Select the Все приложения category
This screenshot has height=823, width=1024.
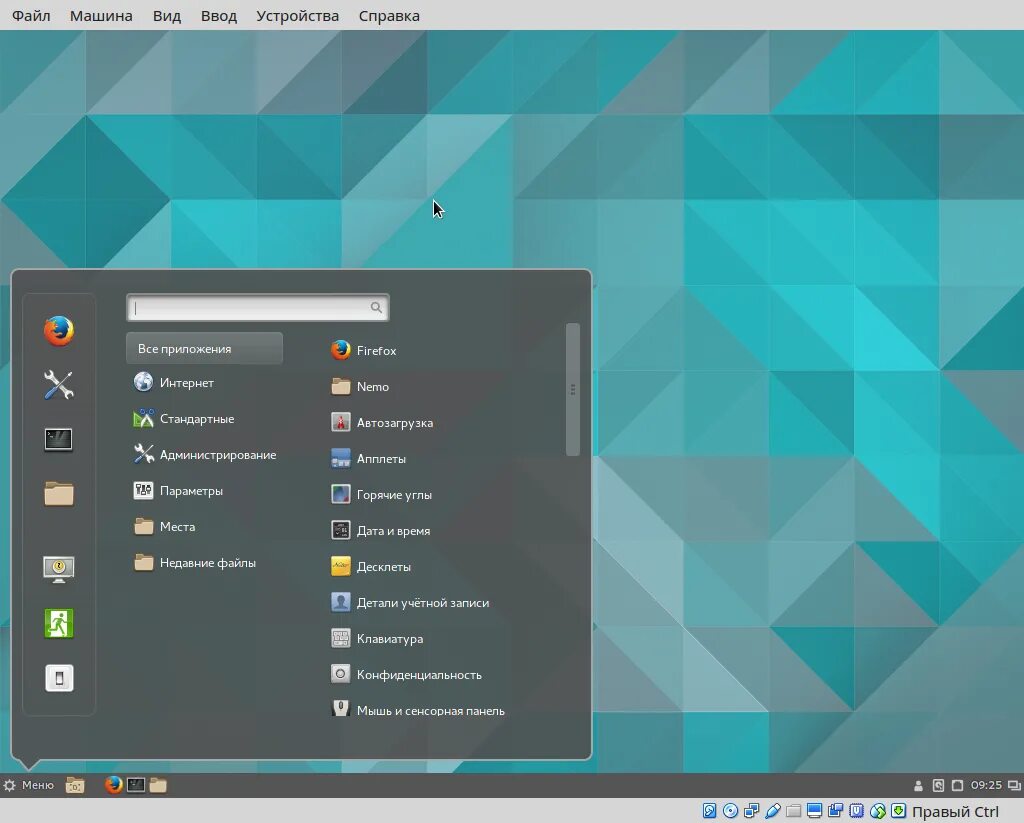tap(204, 348)
